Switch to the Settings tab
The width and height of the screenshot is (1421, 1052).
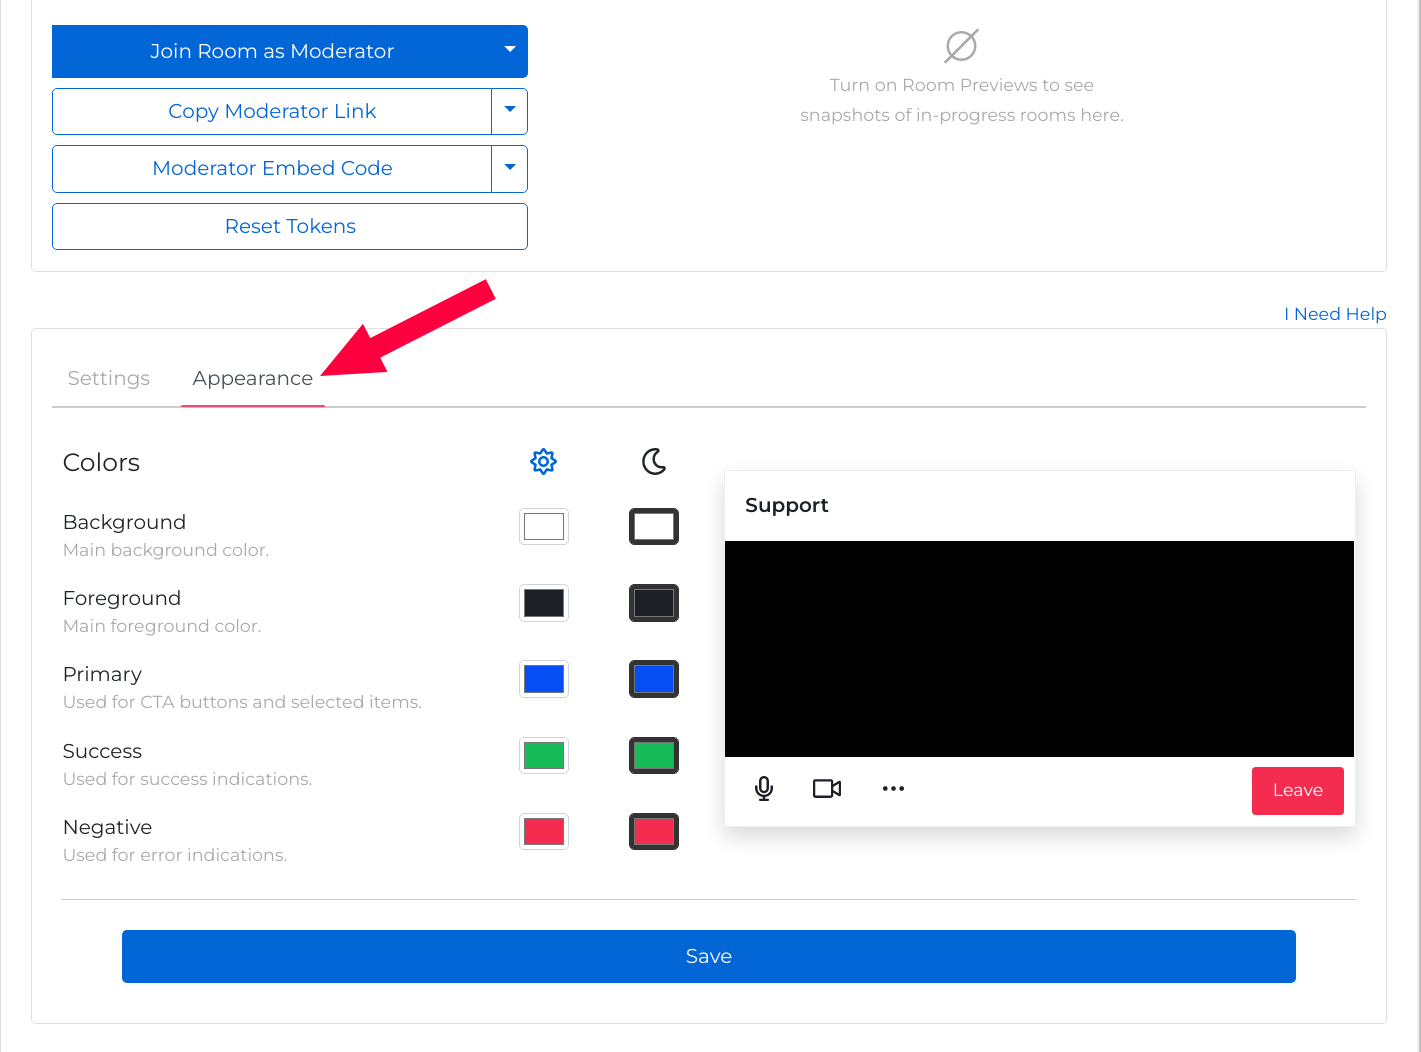(x=108, y=378)
